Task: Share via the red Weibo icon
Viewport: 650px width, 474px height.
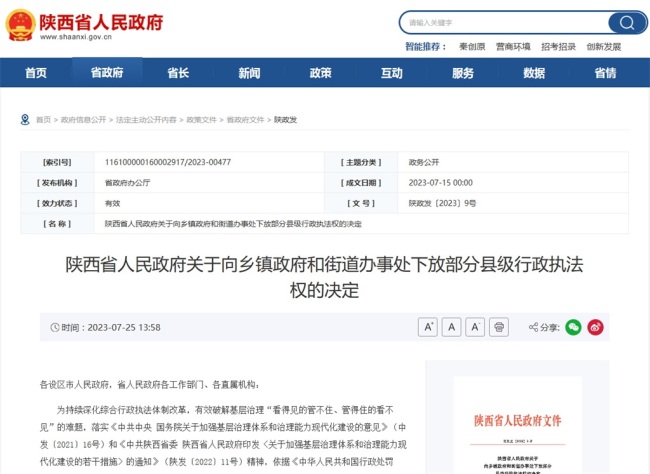Action: point(595,327)
